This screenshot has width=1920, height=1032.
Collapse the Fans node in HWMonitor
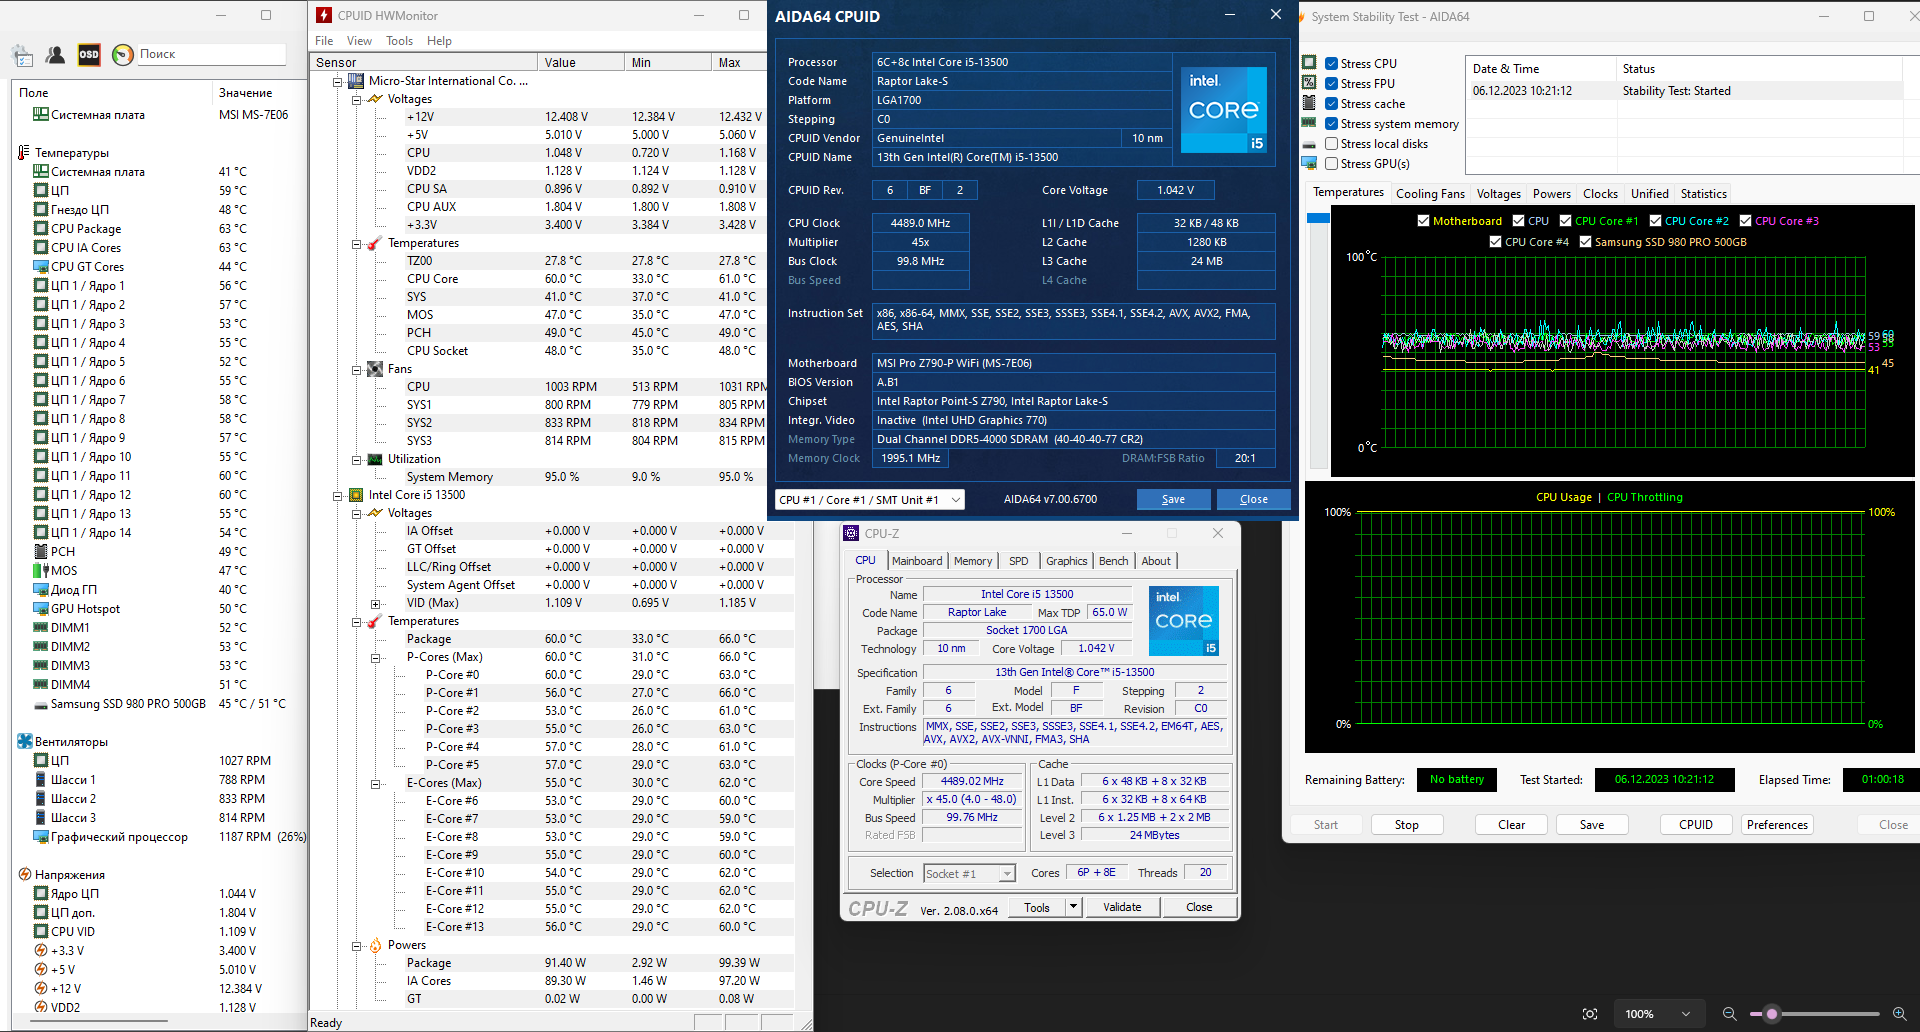pos(357,370)
